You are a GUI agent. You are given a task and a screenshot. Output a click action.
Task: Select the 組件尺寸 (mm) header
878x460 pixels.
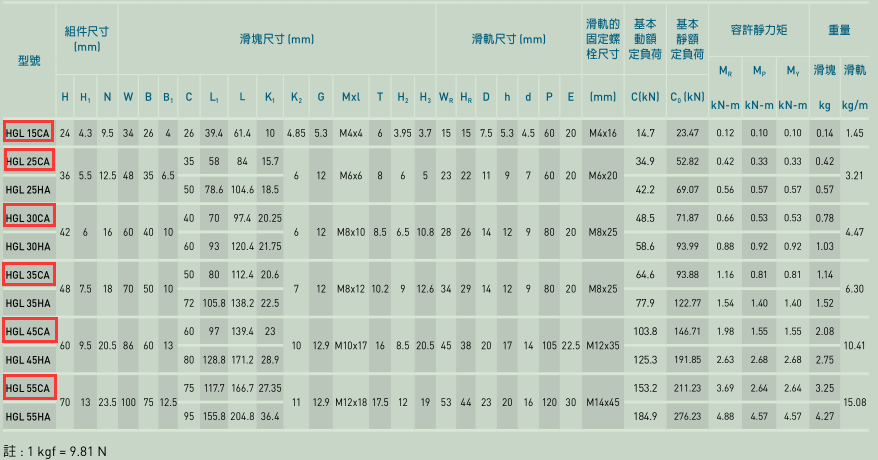point(87,38)
